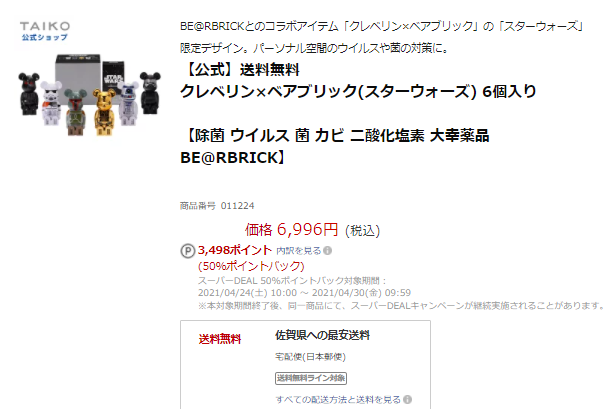The width and height of the screenshot is (606, 409).
Task: Click the TAIKO official shop logo
Action: tap(45, 31)
